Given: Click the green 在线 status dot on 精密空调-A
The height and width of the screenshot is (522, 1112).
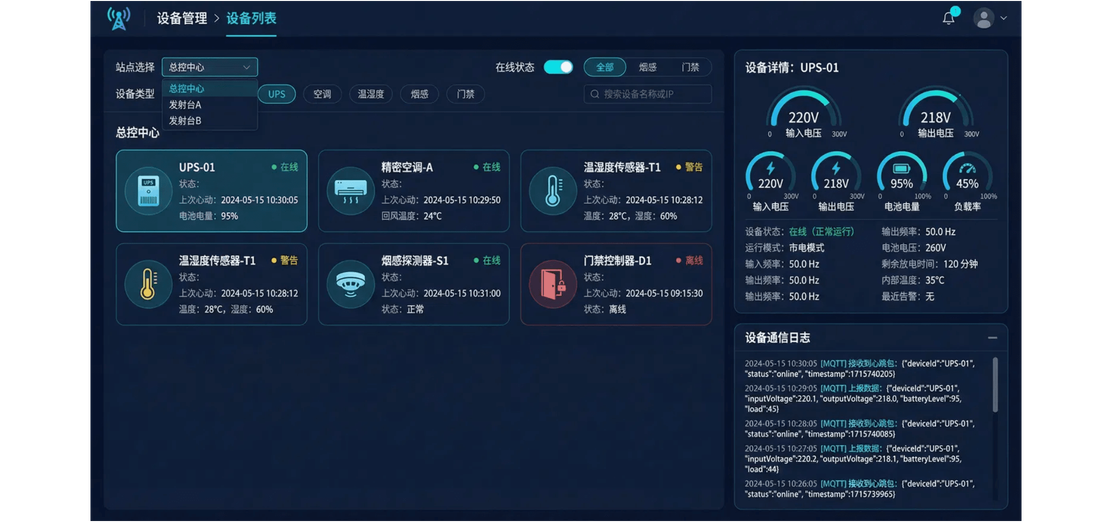Looking at the screenshot, I should pyautogui.click(x=477, y=167).
